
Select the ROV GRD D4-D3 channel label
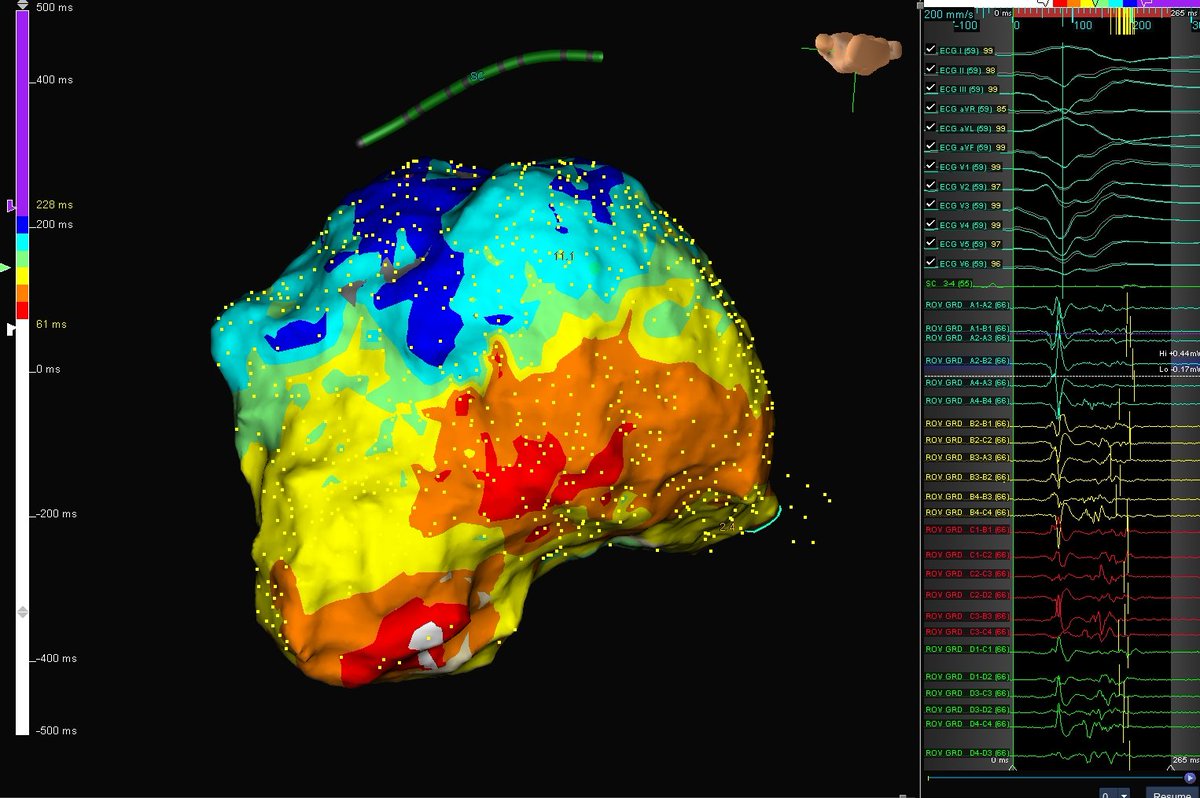(967, 753)
